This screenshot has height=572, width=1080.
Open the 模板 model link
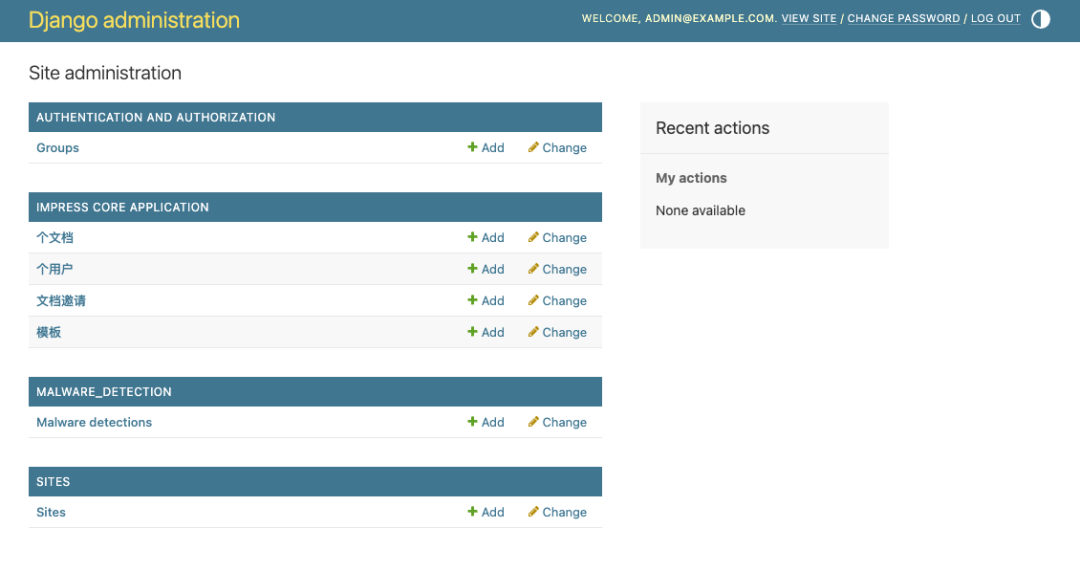48,333
